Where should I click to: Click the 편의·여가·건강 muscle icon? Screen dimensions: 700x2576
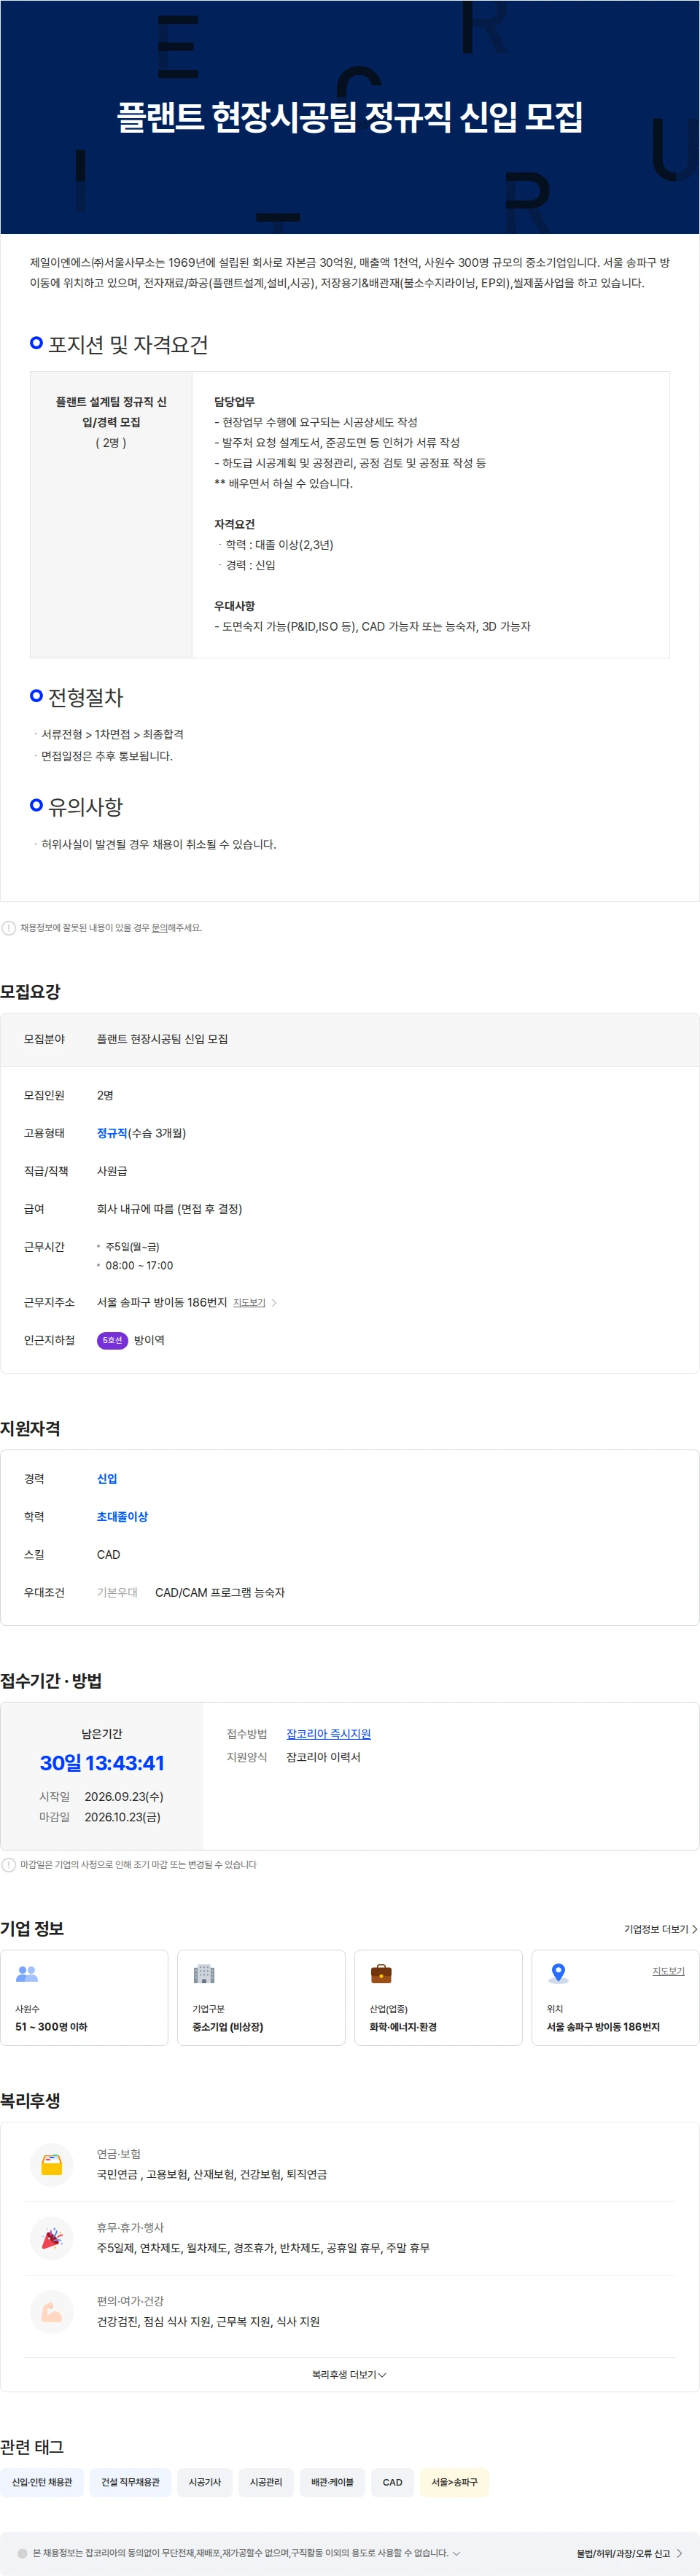click(x=52, y=2311)
